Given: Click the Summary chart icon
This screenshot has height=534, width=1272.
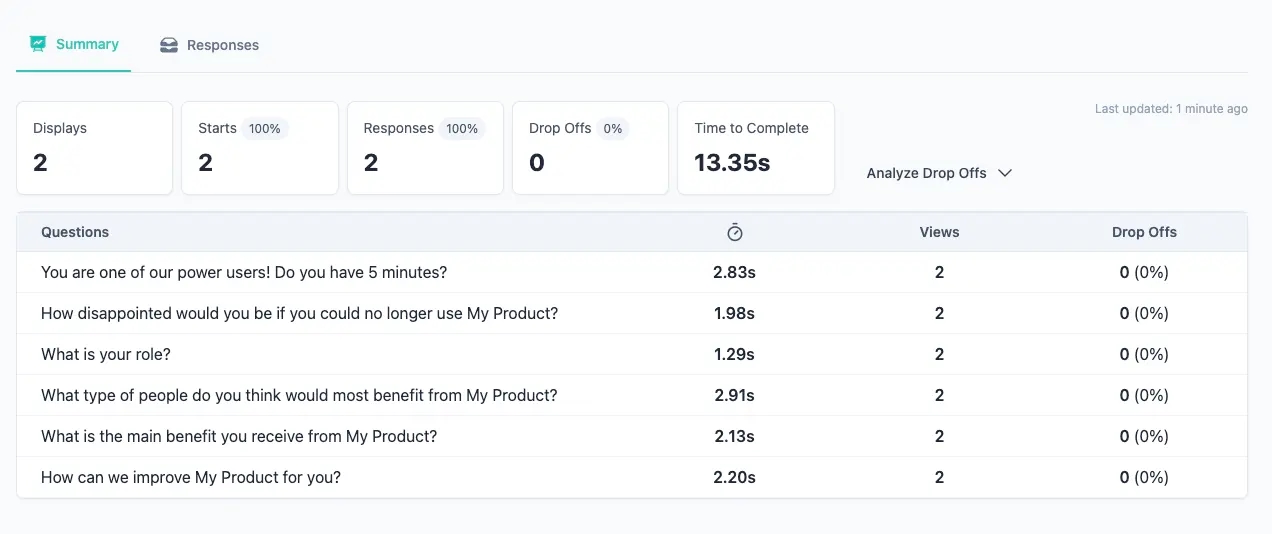Looking at the screenshot, I should [x=38, y=44].
